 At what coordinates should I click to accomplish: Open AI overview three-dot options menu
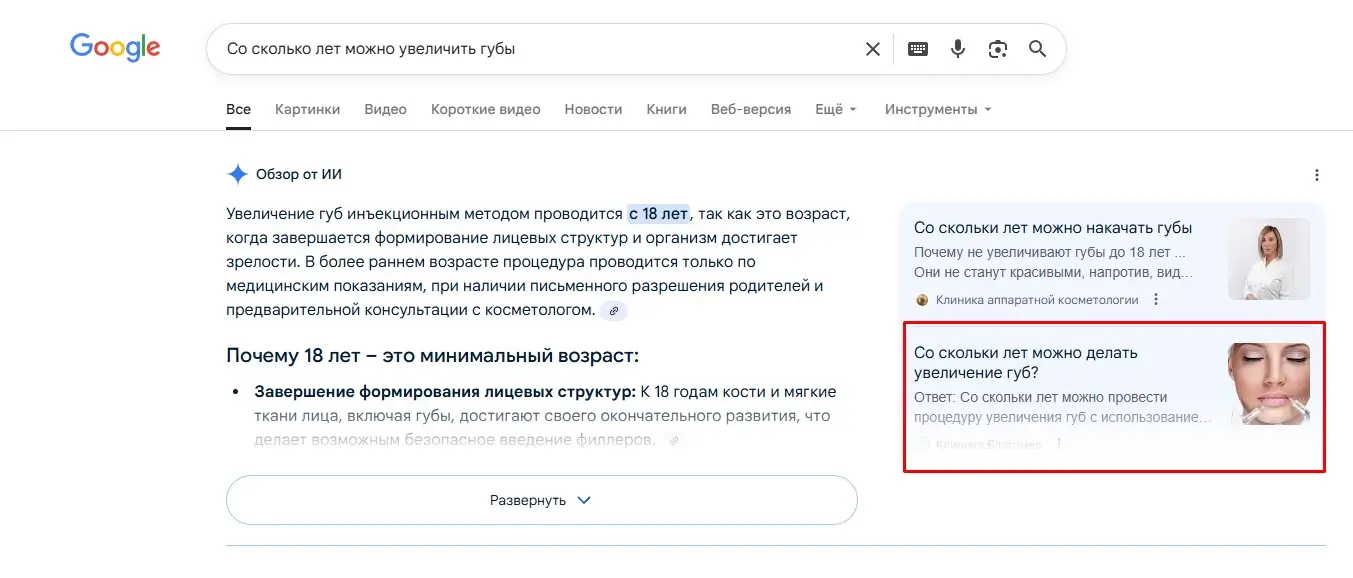click(1316, 175)
